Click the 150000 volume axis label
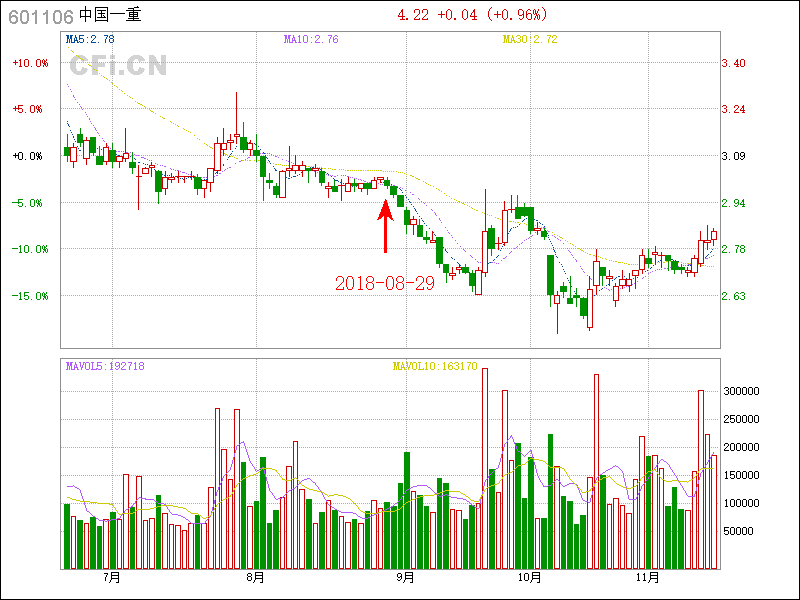 [741, 475]
